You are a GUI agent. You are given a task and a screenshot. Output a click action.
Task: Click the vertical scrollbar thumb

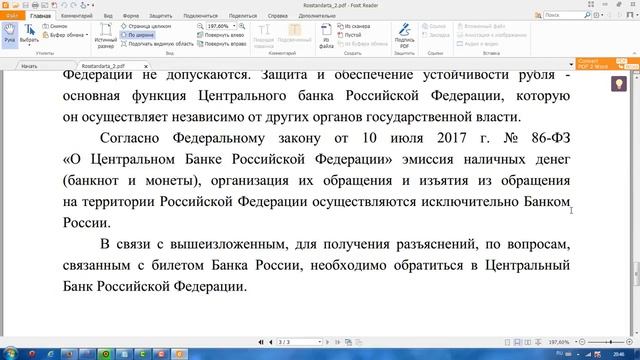(636, 274)
